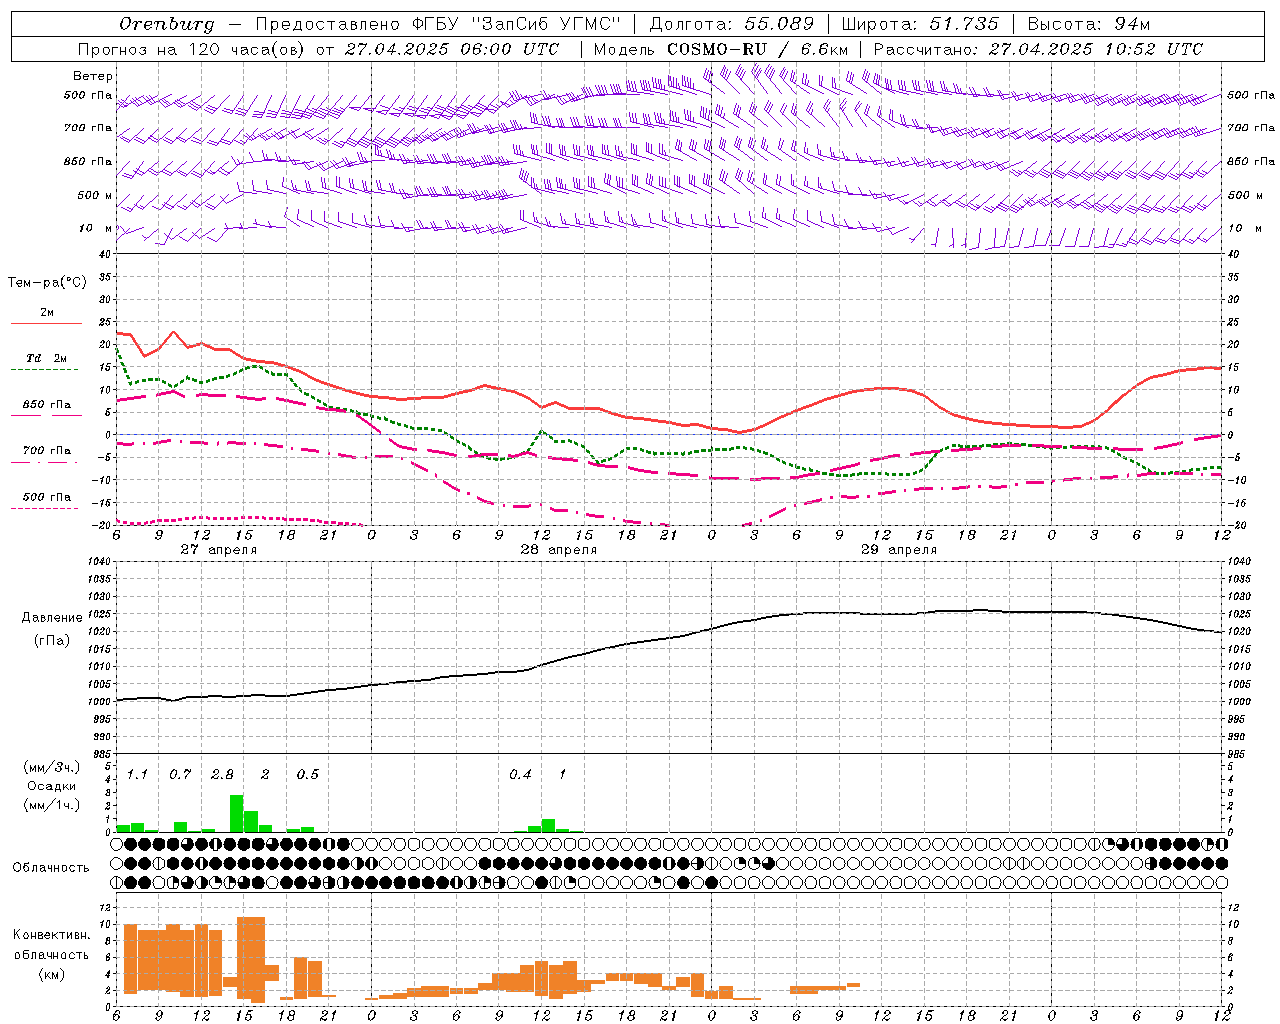Click the tallest green precipitation bar
1280x1024 pixels.
click(237, 813)
